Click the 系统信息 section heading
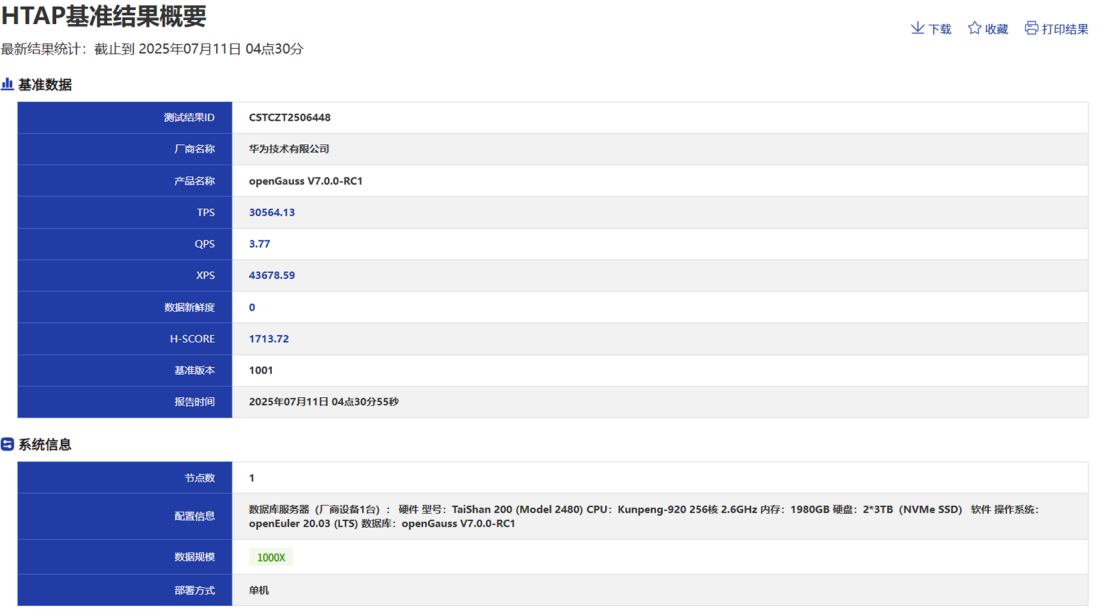The height and width of the screenshot is (616, 1108). click(45, 444)
